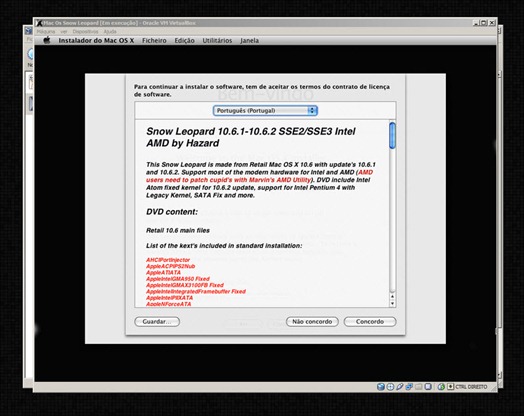Viewport: 524px width, 416px height.
Task: Open VirtualBox Máquina menu
Action: click(46, 31)
